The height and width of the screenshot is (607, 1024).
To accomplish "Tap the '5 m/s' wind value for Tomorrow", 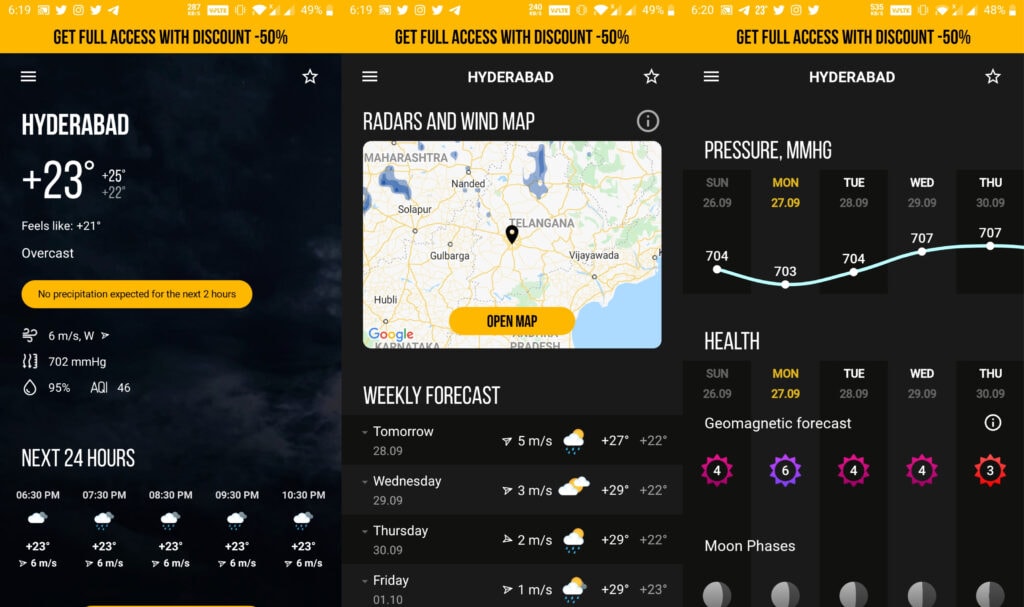I will 535,441.
